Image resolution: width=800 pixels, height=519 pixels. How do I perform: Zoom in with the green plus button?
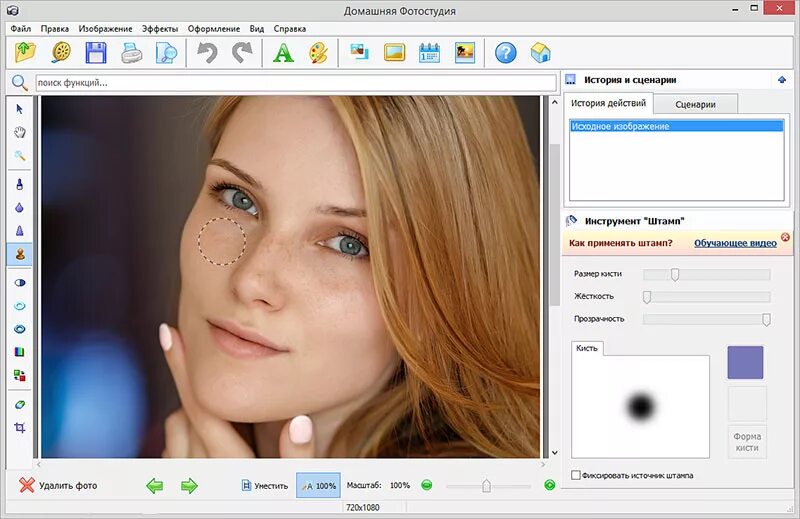click(x=549, y=485)
